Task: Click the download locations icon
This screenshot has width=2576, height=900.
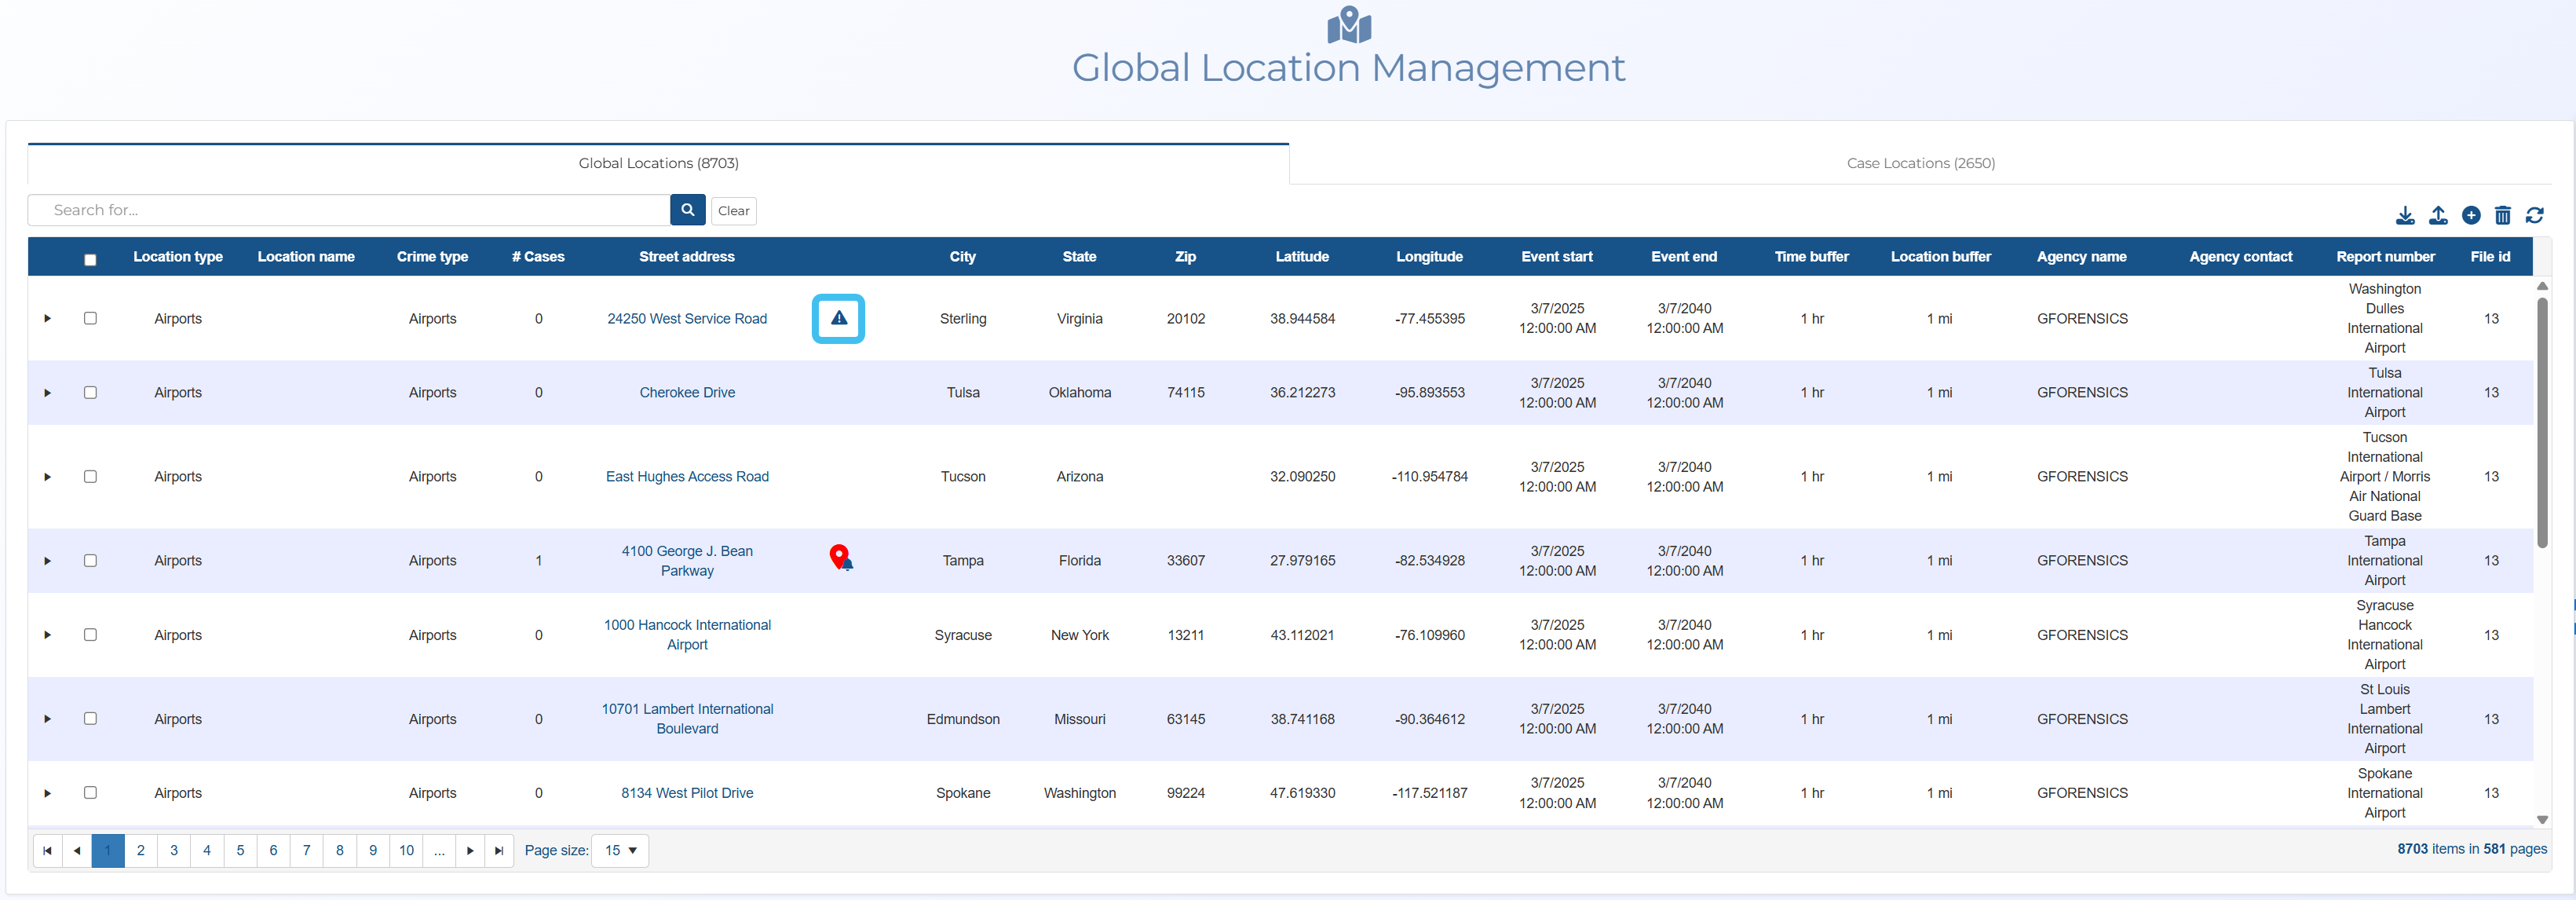Action: point(2405,215)
